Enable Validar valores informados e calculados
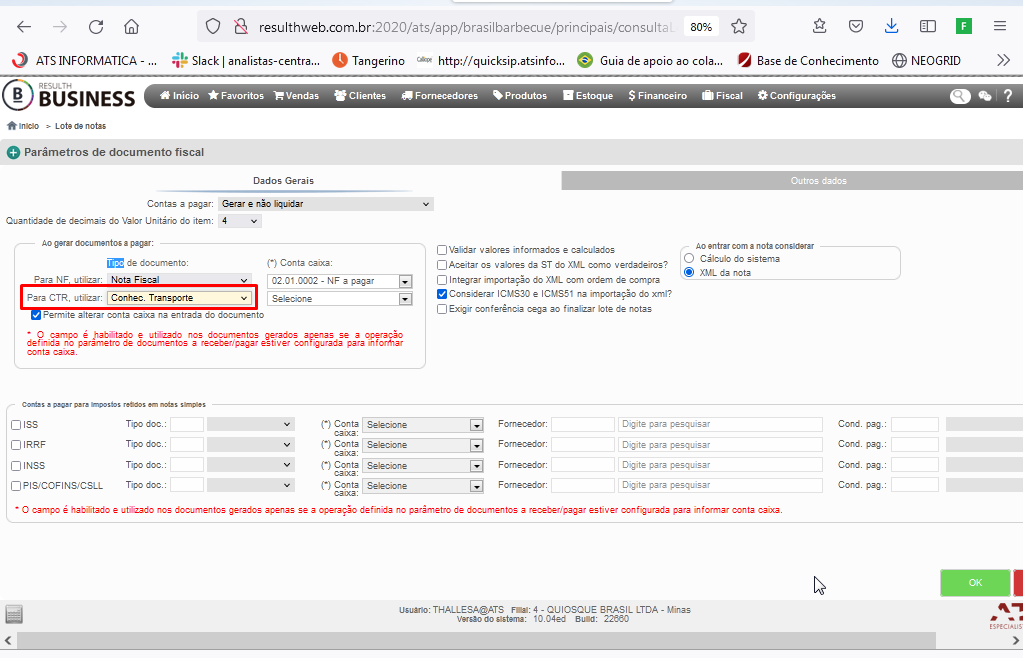 tap(442, 250)
